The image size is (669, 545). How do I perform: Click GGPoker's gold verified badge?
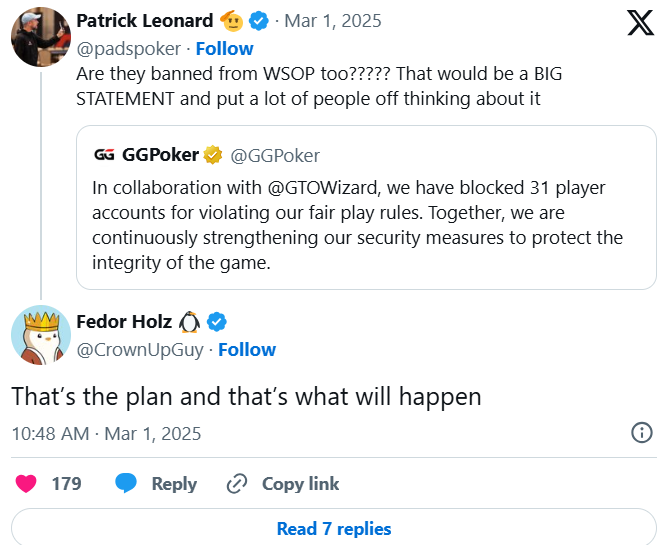[x=212, y=155]
